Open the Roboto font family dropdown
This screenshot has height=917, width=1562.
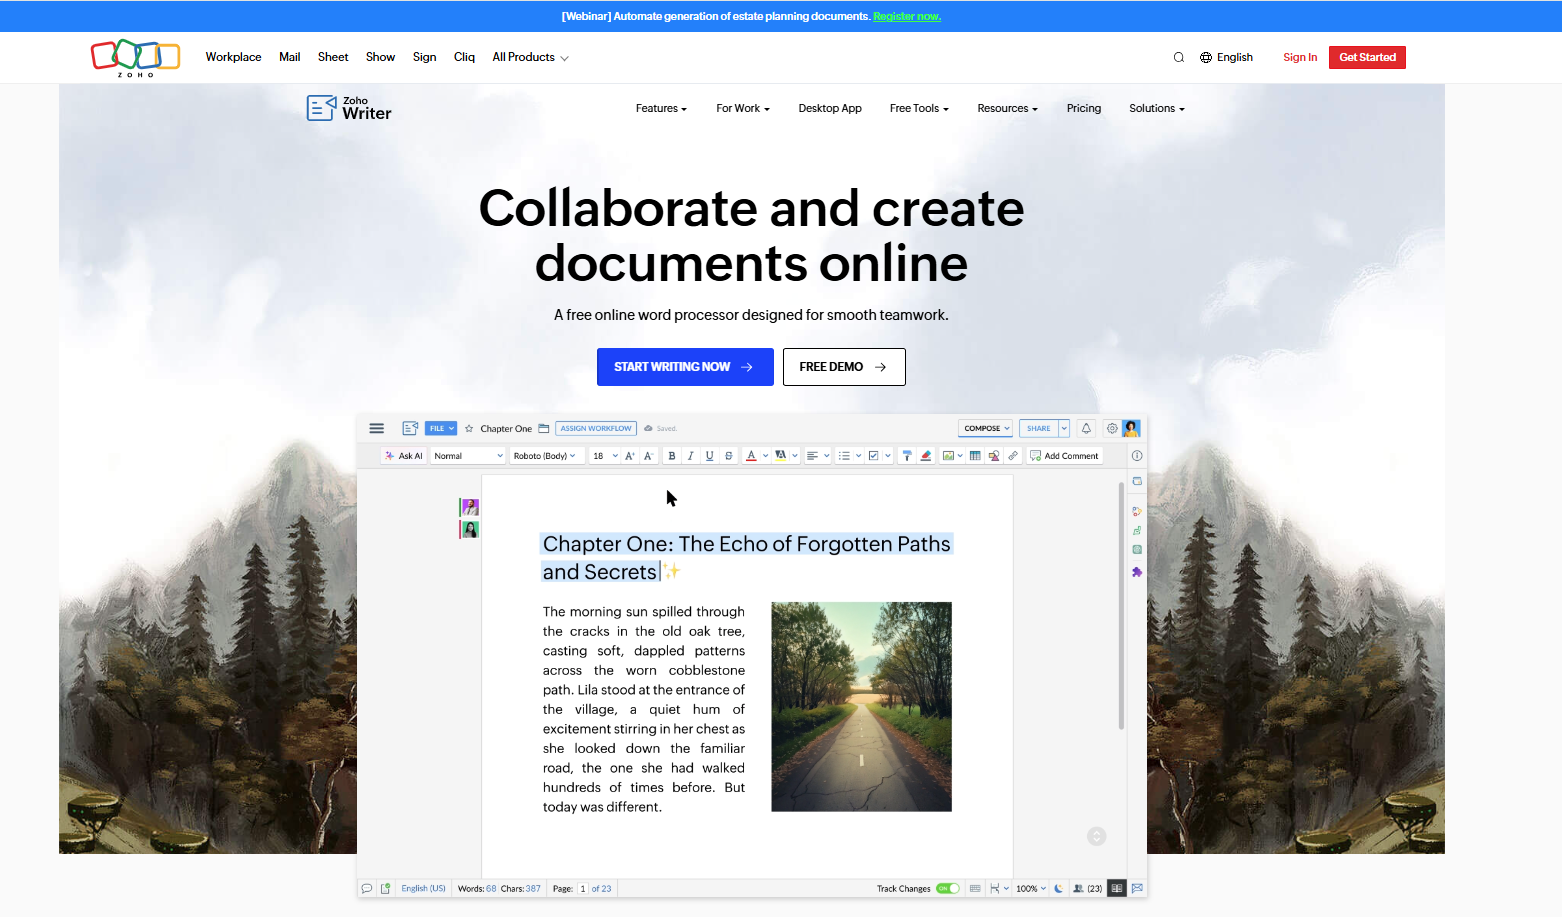click(x=546, y=455)
